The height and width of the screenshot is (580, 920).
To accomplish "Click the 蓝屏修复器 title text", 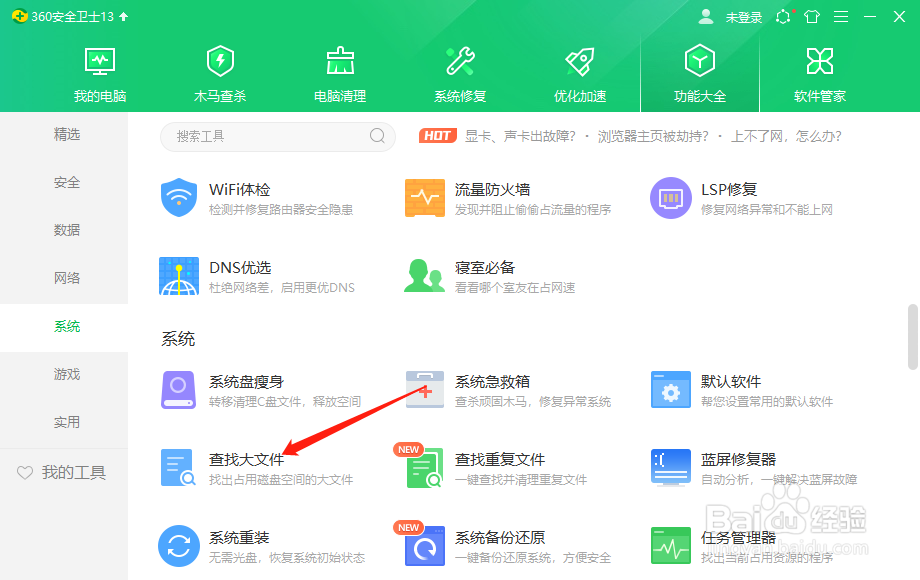I will 738,459.
